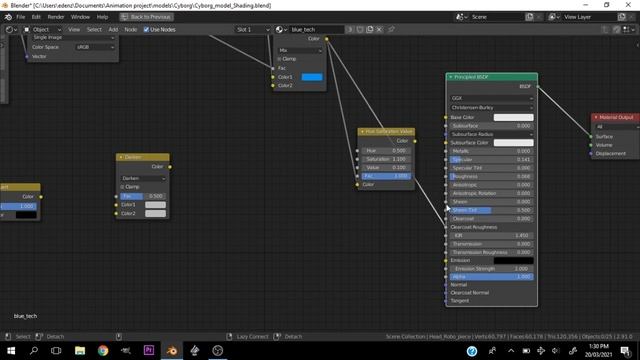640x360 pixels.
Task: Open Blender from the Windows taskbar
Action: (x=172, y=351)
